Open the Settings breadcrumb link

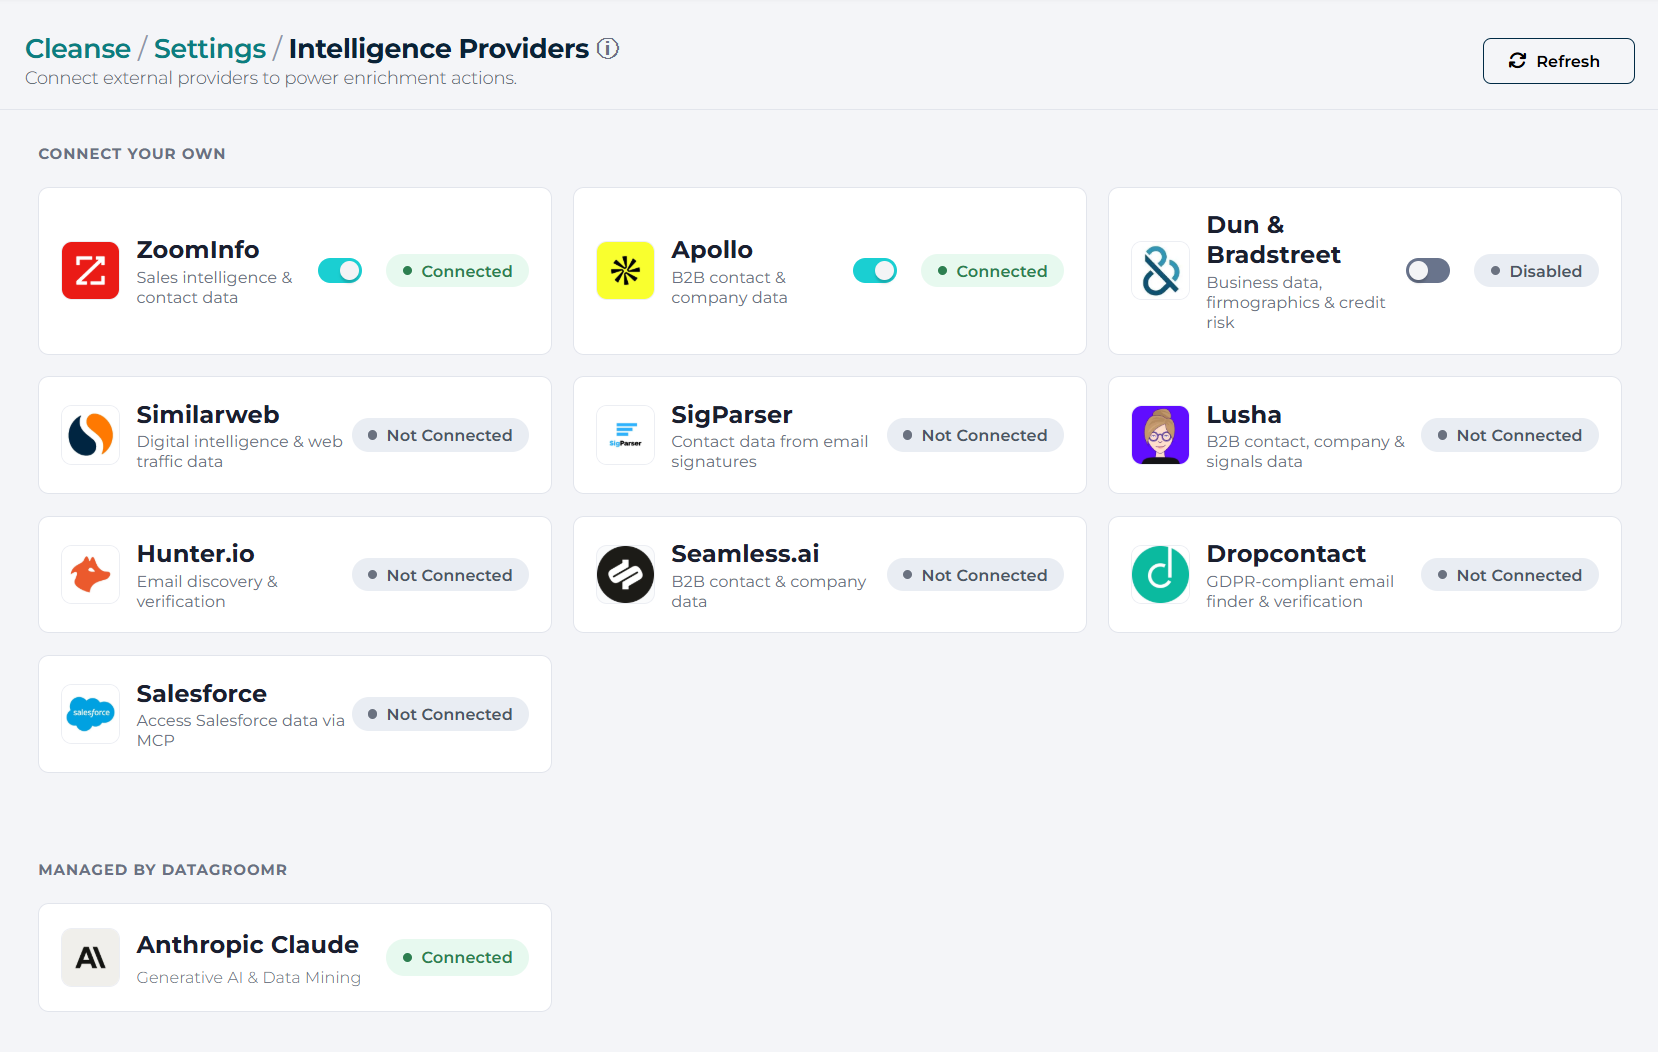point(210,49)
